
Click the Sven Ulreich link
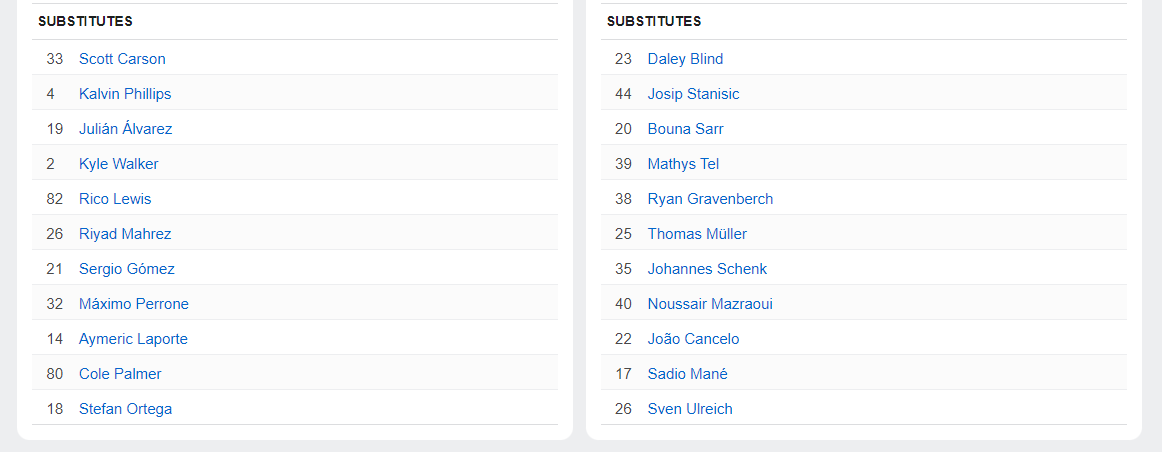(x=690, y=409)
